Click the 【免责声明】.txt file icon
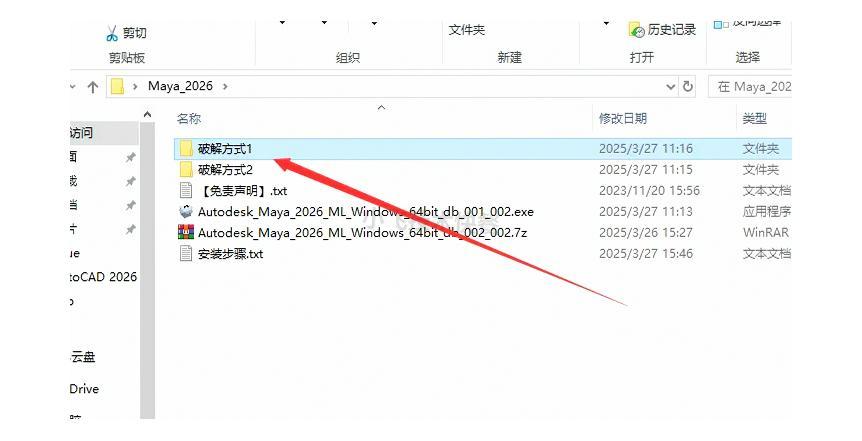The width and height of the screenshot is (862, 441). click(186, 190)
